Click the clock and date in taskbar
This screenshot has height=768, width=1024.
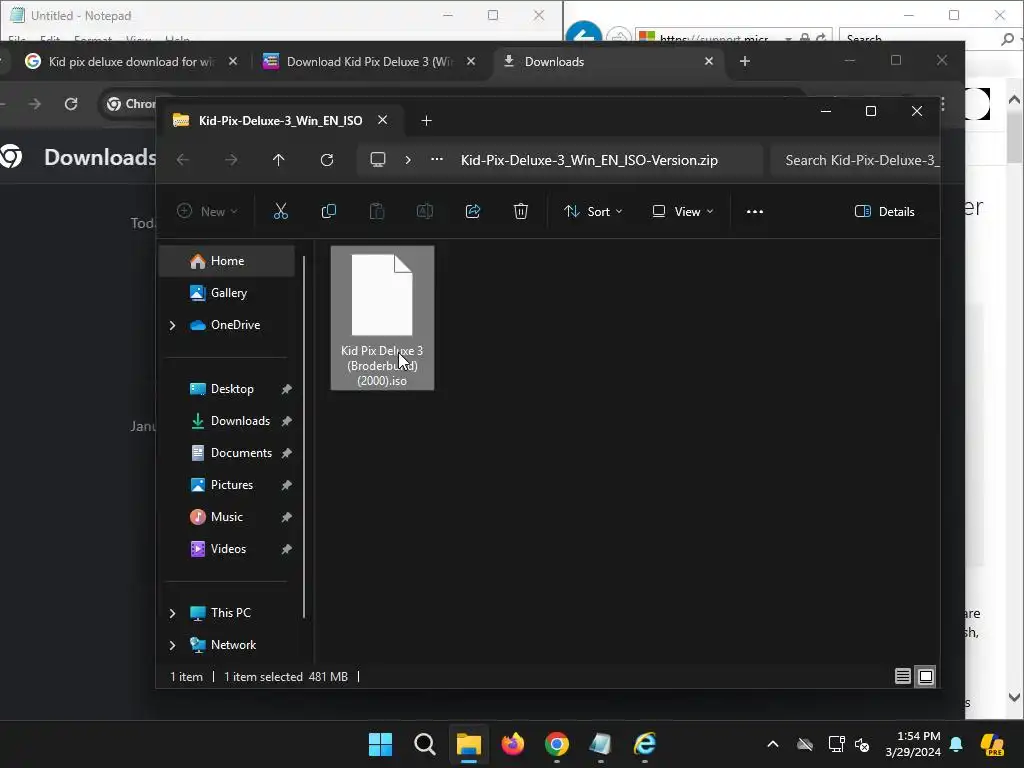tap(913, 744)
